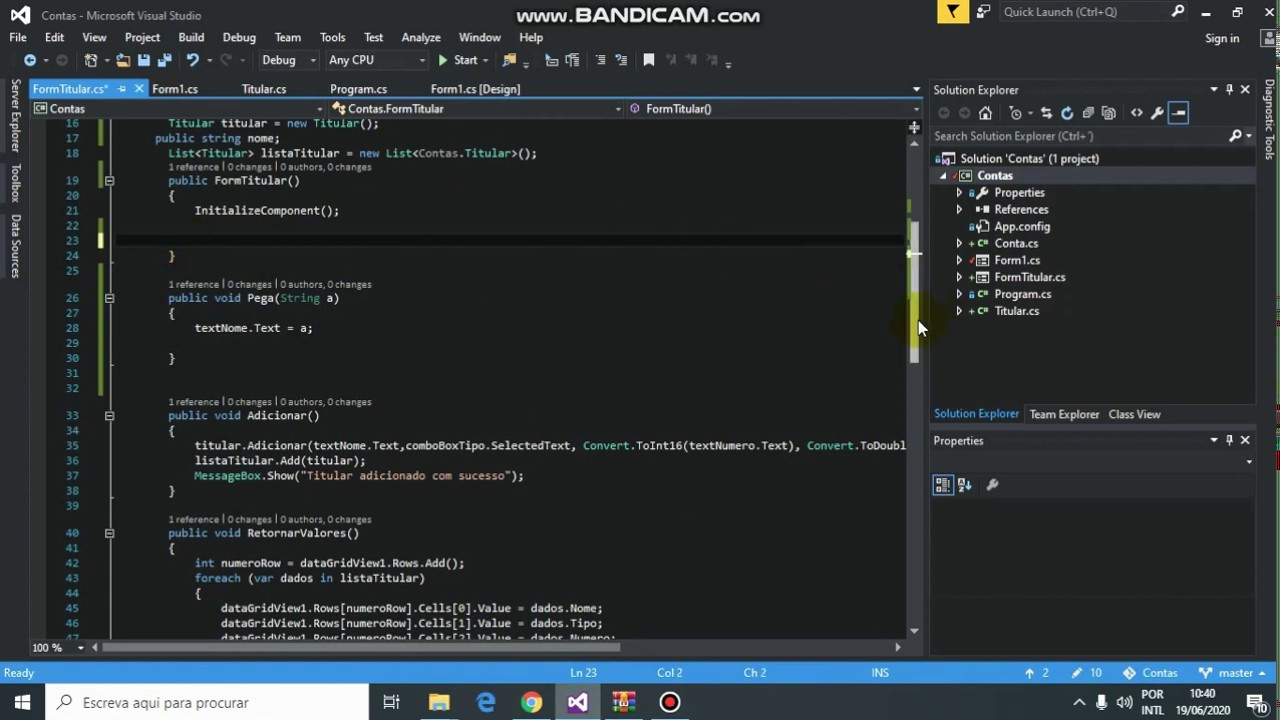Click the editor vertical scrollbar thumb
This screenshot has width=1280, height=720.
coord(914,292)
